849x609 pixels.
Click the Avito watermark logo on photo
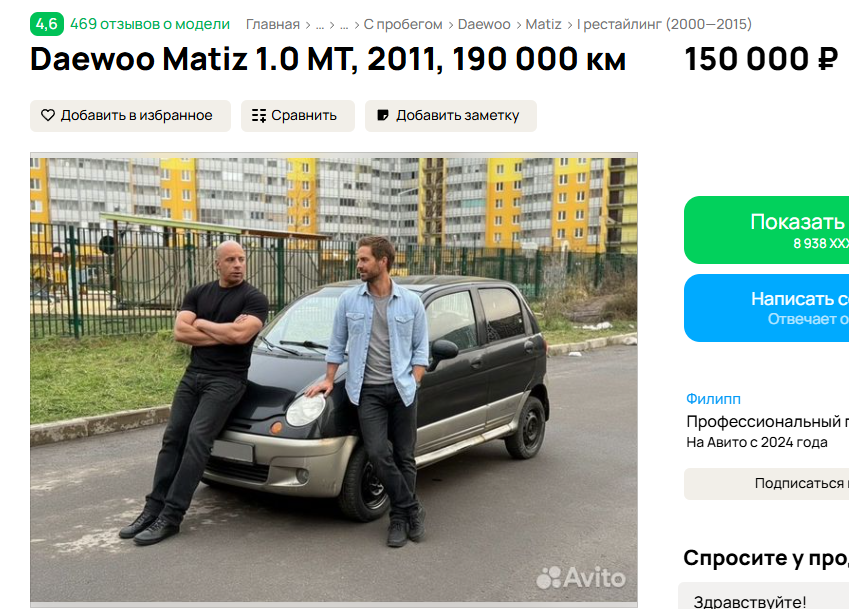tap(581, 578)
